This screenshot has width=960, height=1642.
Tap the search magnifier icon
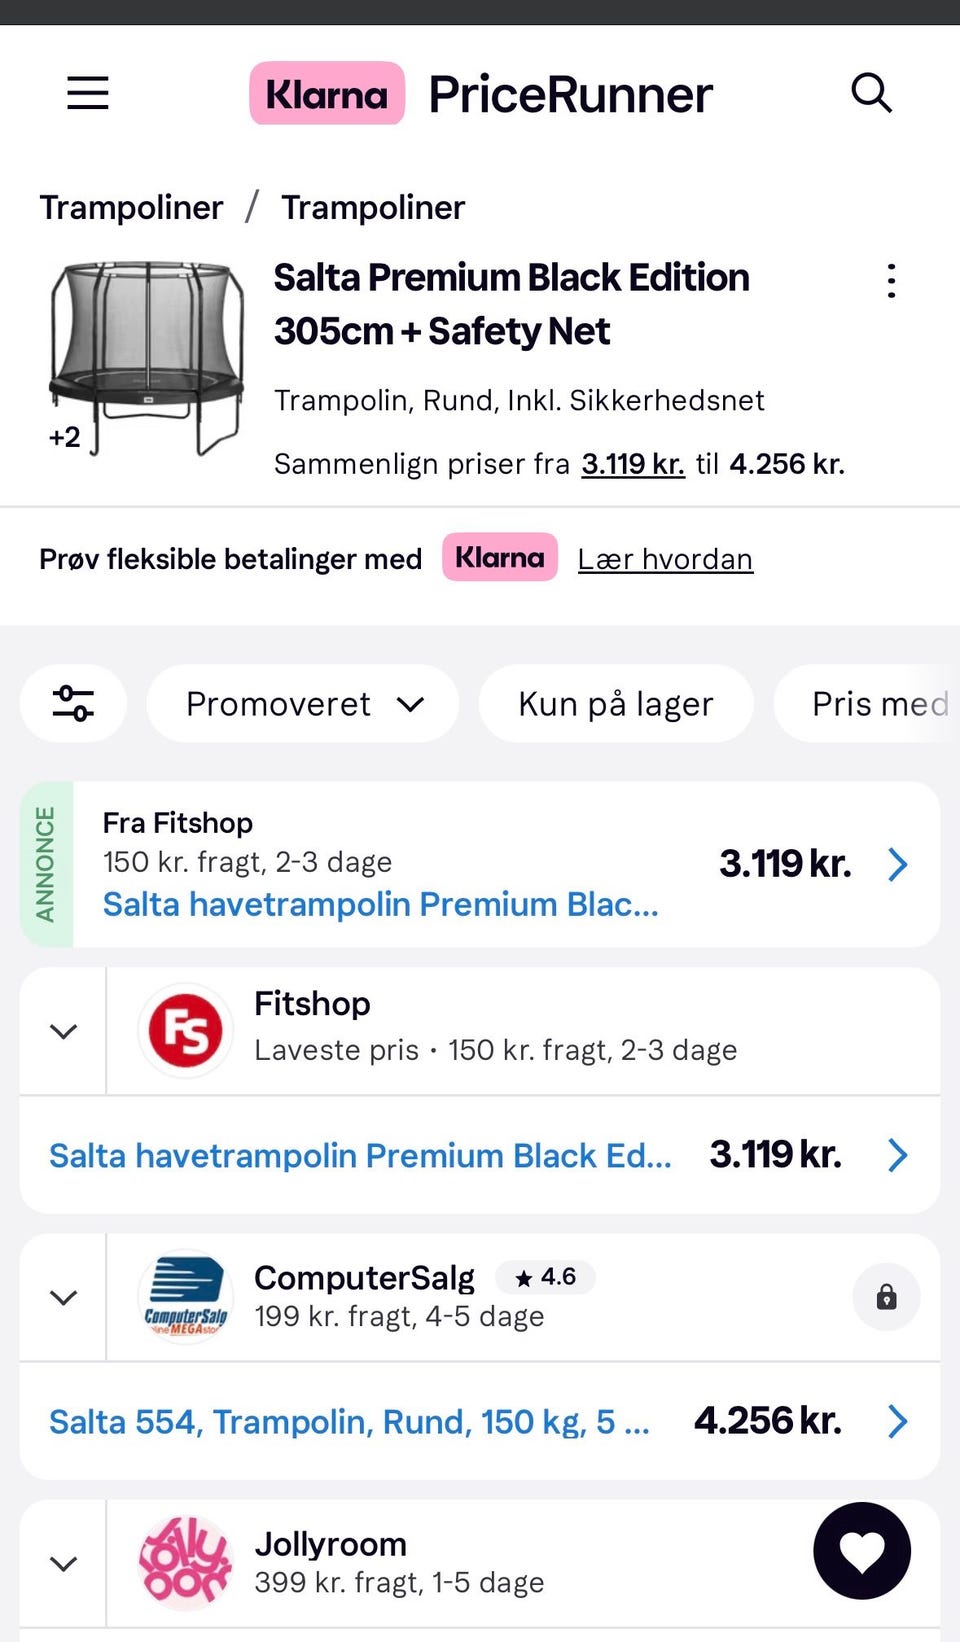[871, 93]
